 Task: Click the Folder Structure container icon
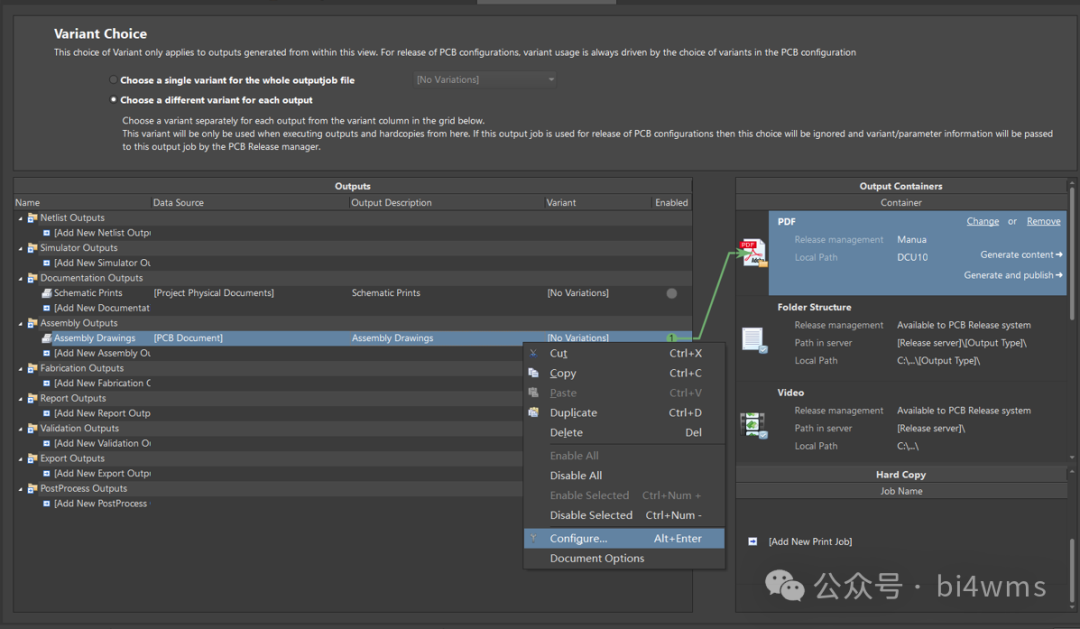tap(753, 340)
